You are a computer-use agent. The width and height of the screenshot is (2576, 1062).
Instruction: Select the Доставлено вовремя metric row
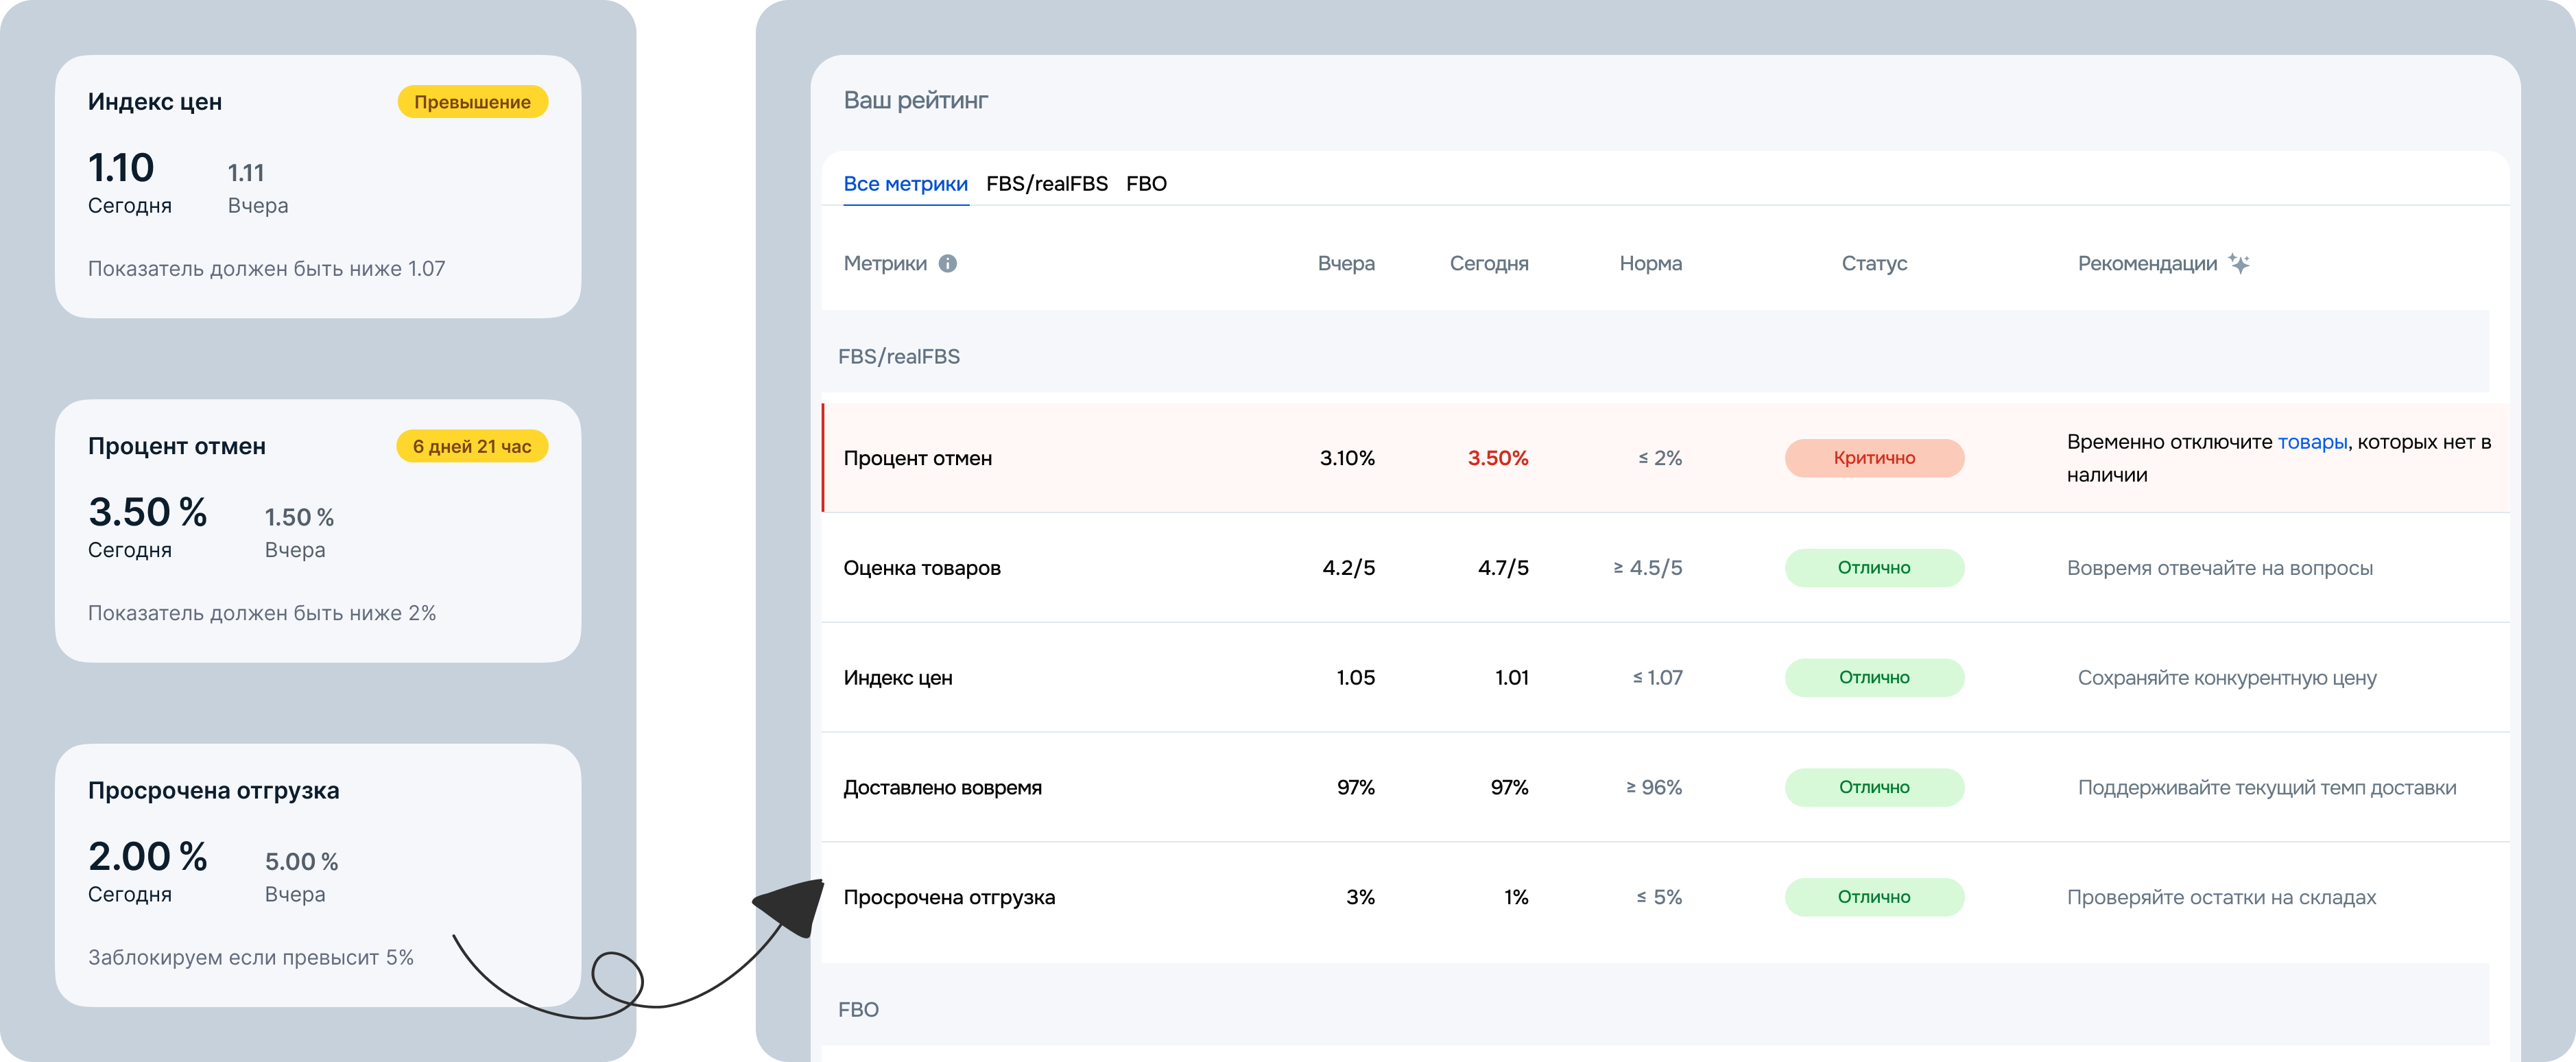click(942, 788)
